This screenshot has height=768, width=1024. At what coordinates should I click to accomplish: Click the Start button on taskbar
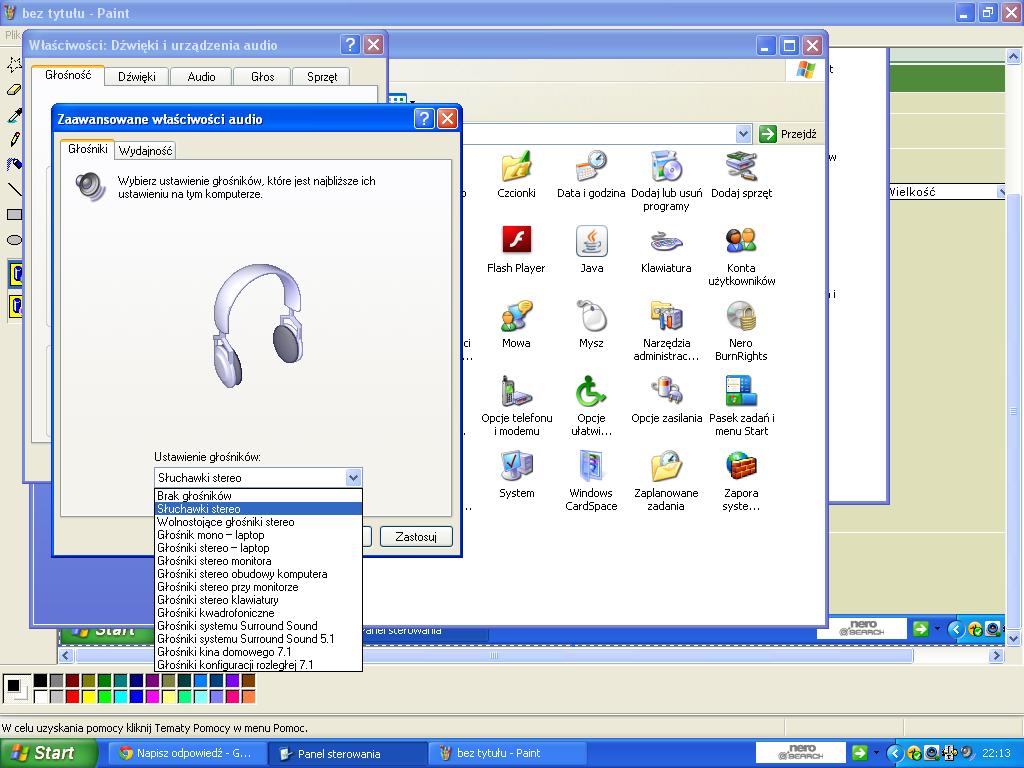[41, 753]
